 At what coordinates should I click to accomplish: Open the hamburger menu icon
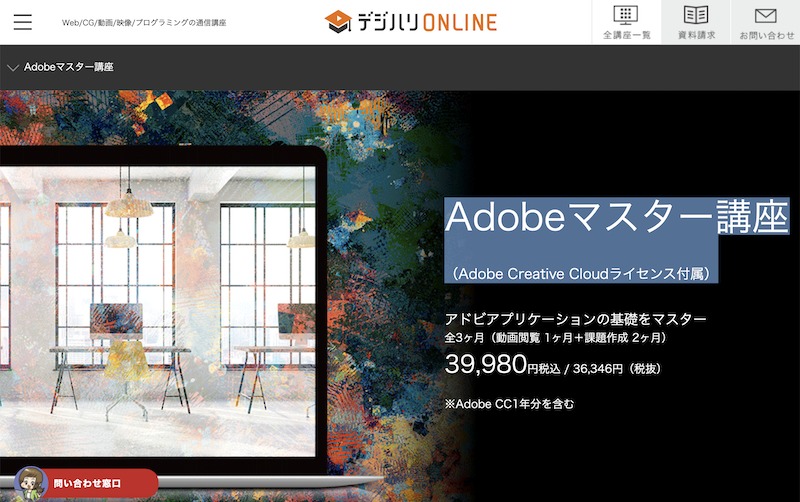click(x=22, y=22)
